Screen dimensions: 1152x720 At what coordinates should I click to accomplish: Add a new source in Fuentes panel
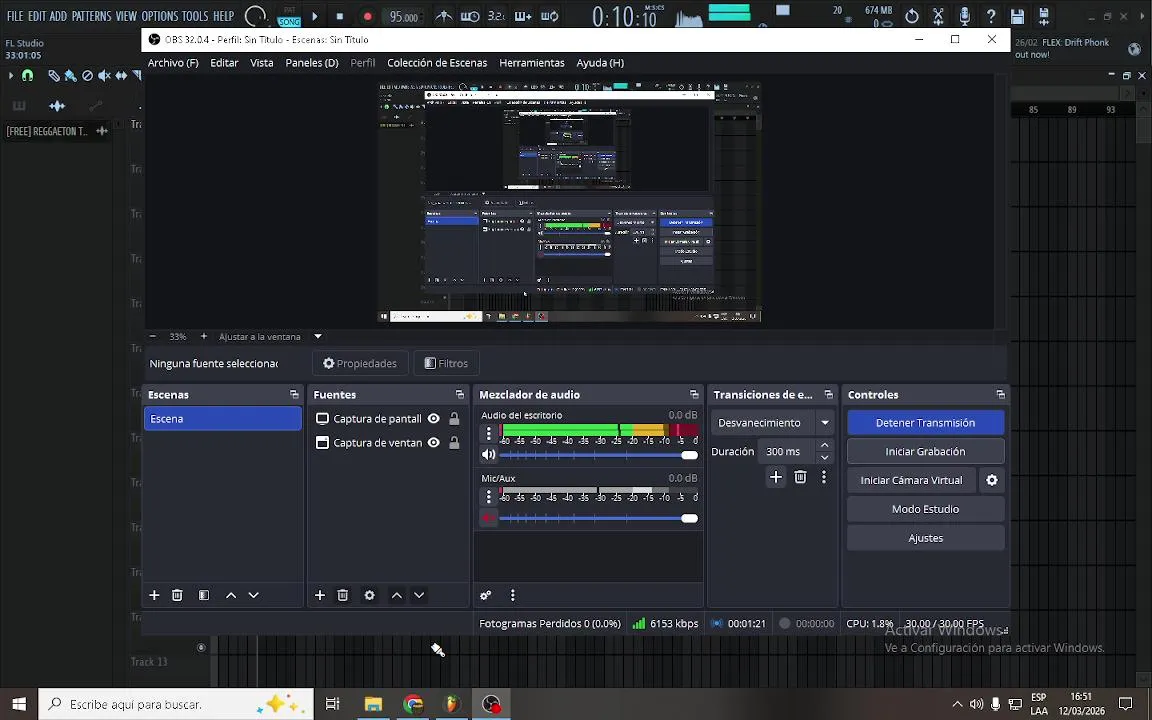pos(320,595)
